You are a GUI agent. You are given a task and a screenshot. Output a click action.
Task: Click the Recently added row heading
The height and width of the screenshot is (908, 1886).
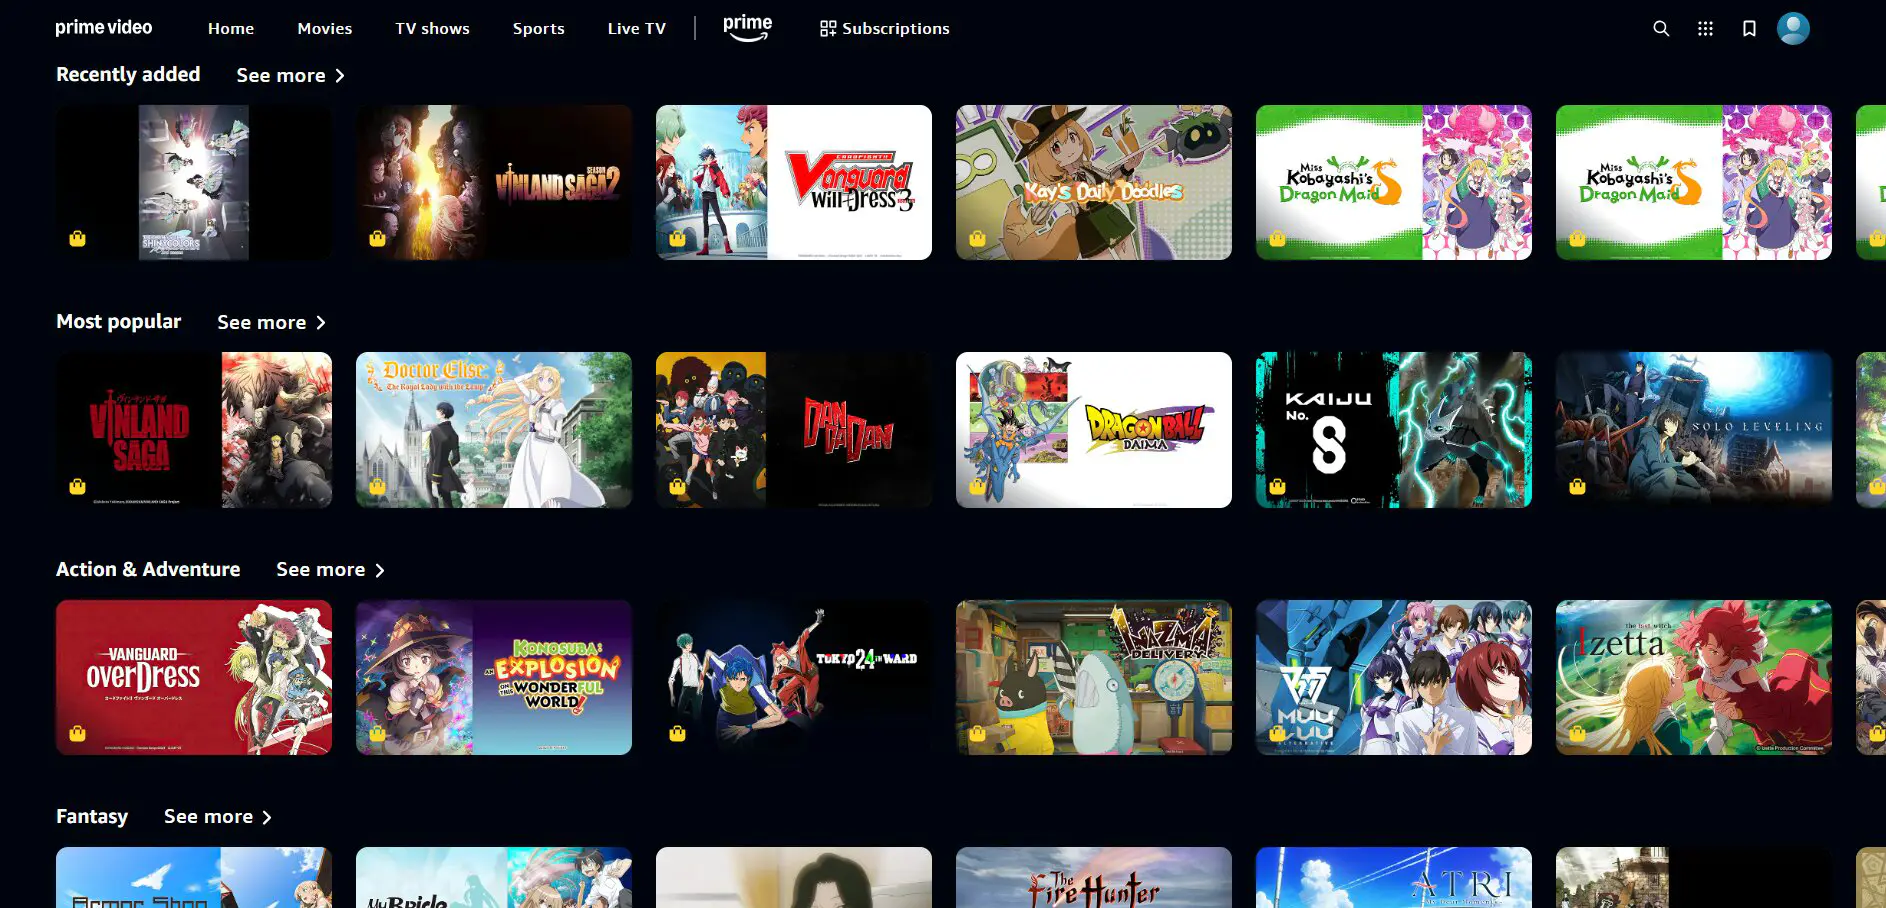point(128,74)
